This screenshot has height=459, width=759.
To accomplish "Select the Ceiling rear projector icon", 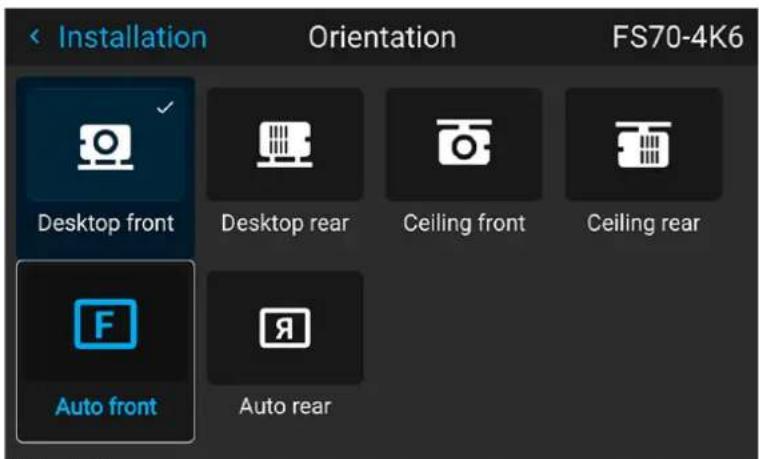I will coord(643,144).
